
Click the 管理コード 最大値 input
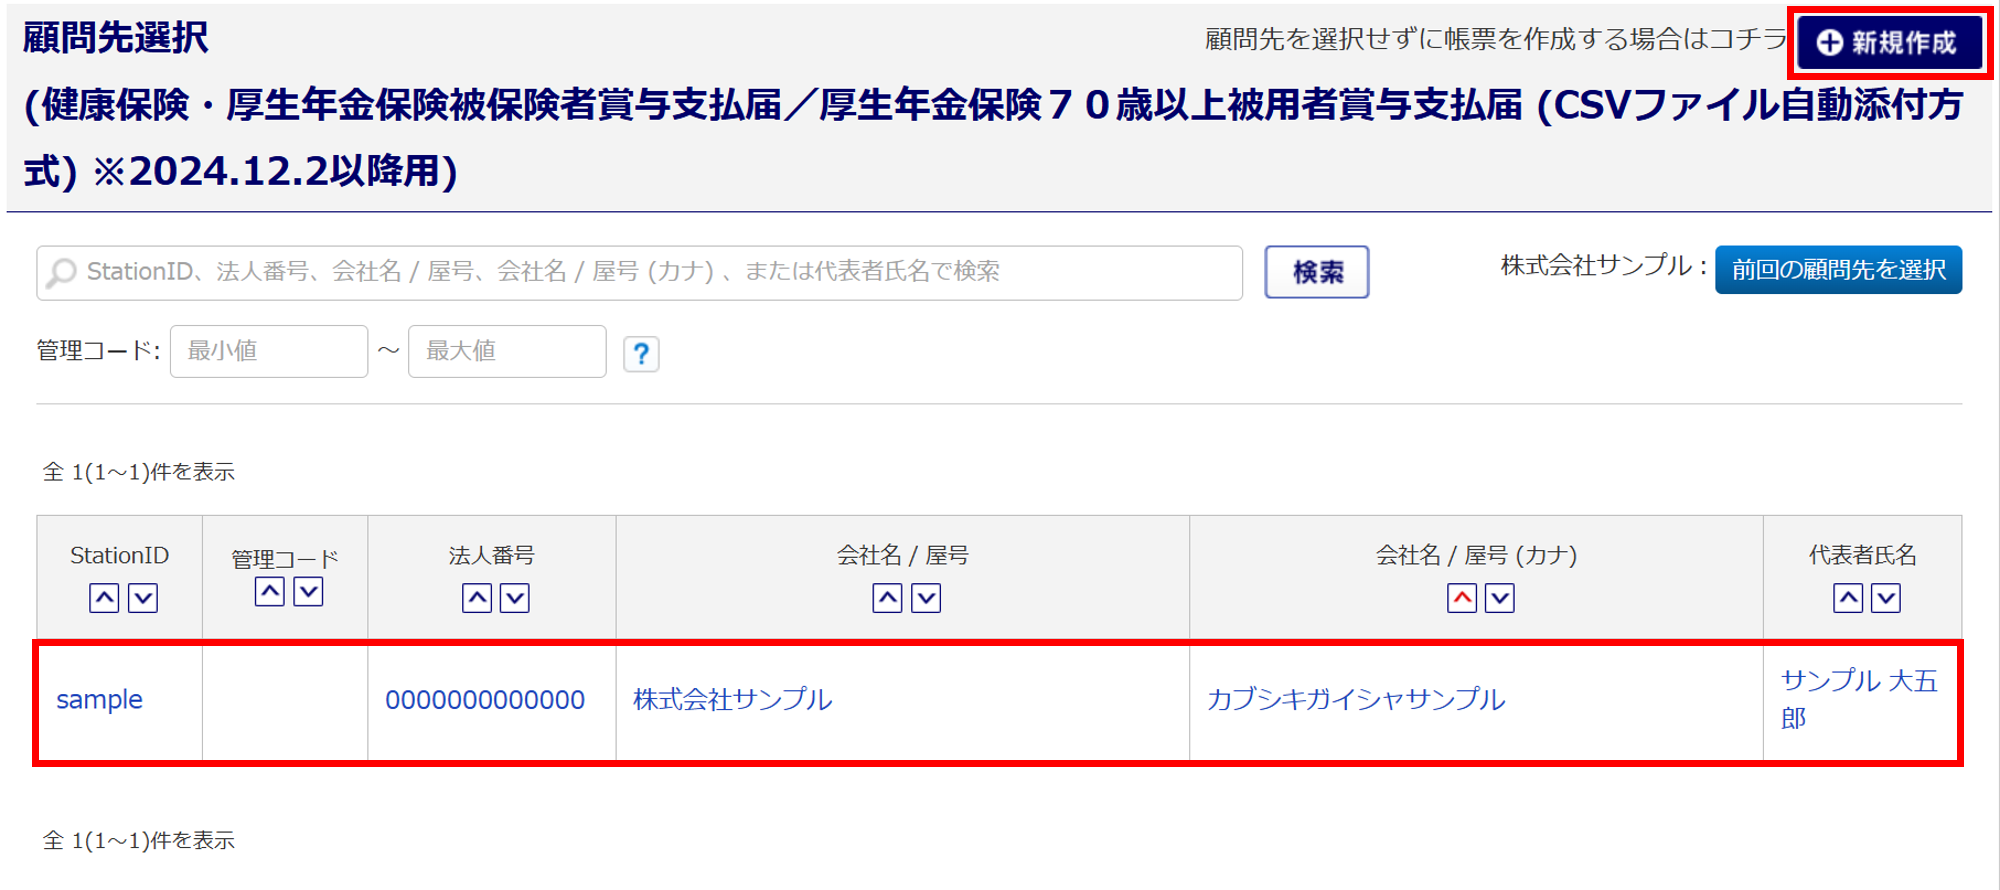tap(507, 351)
